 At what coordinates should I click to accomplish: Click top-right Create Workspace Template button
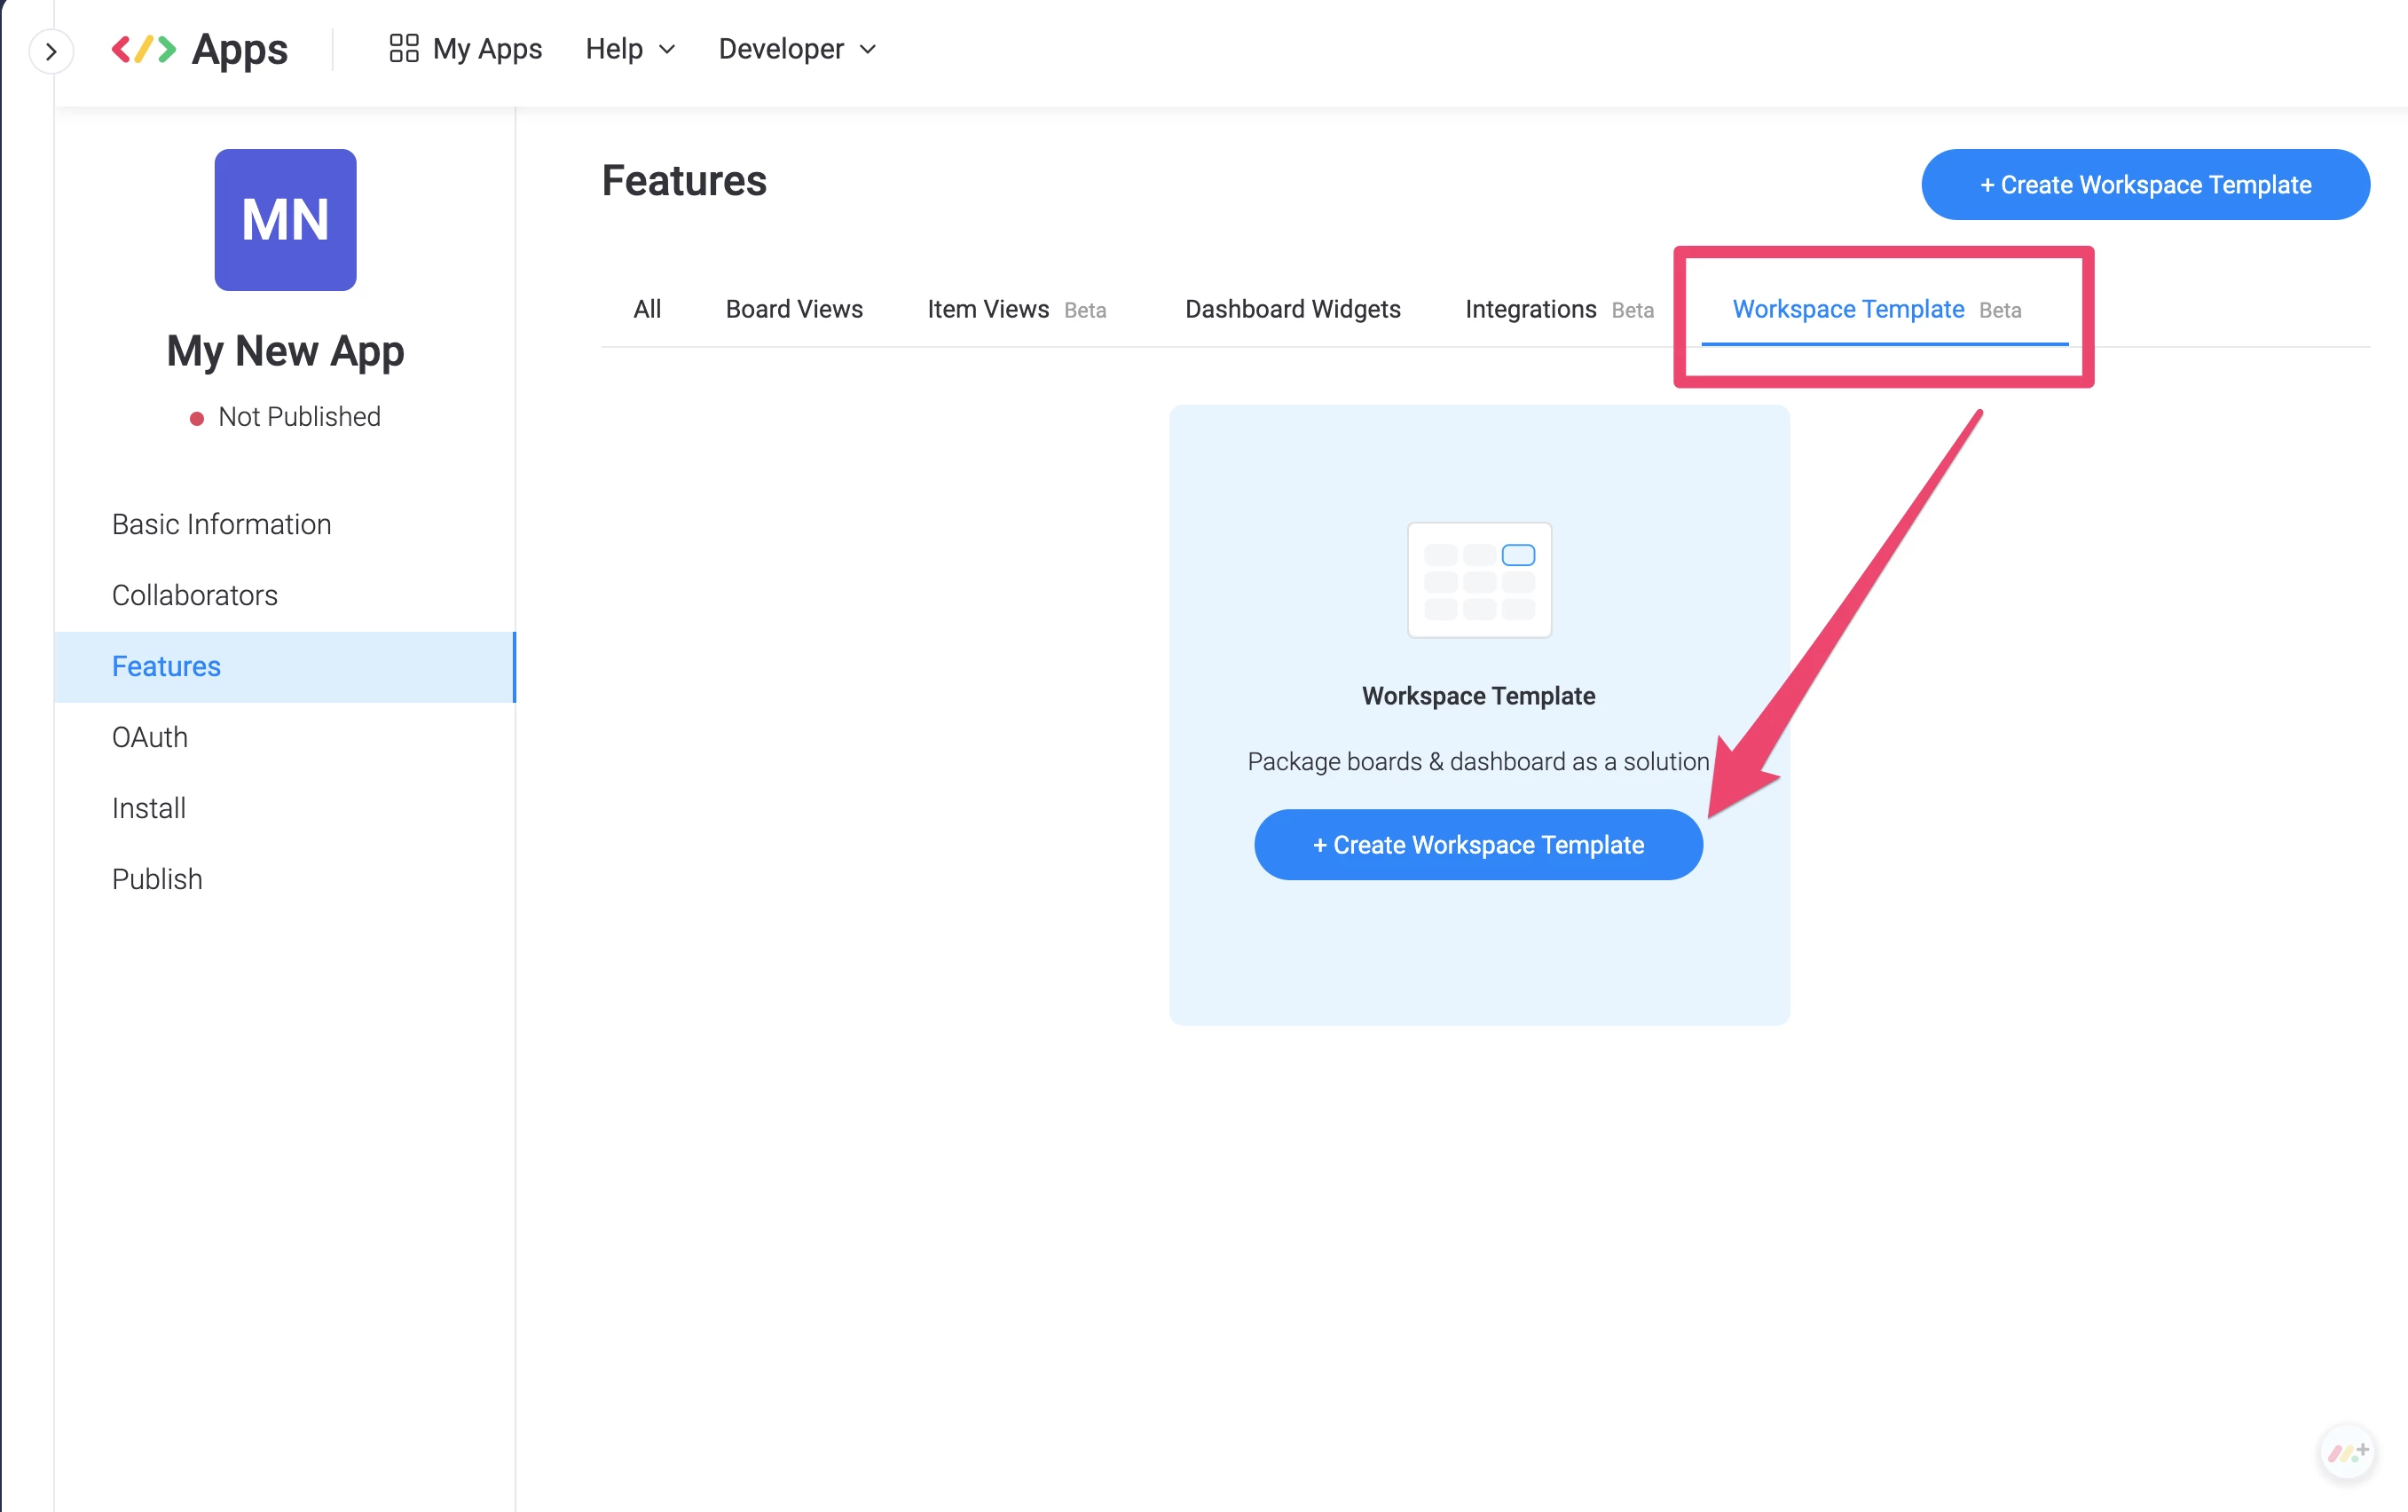[2145, 185]
